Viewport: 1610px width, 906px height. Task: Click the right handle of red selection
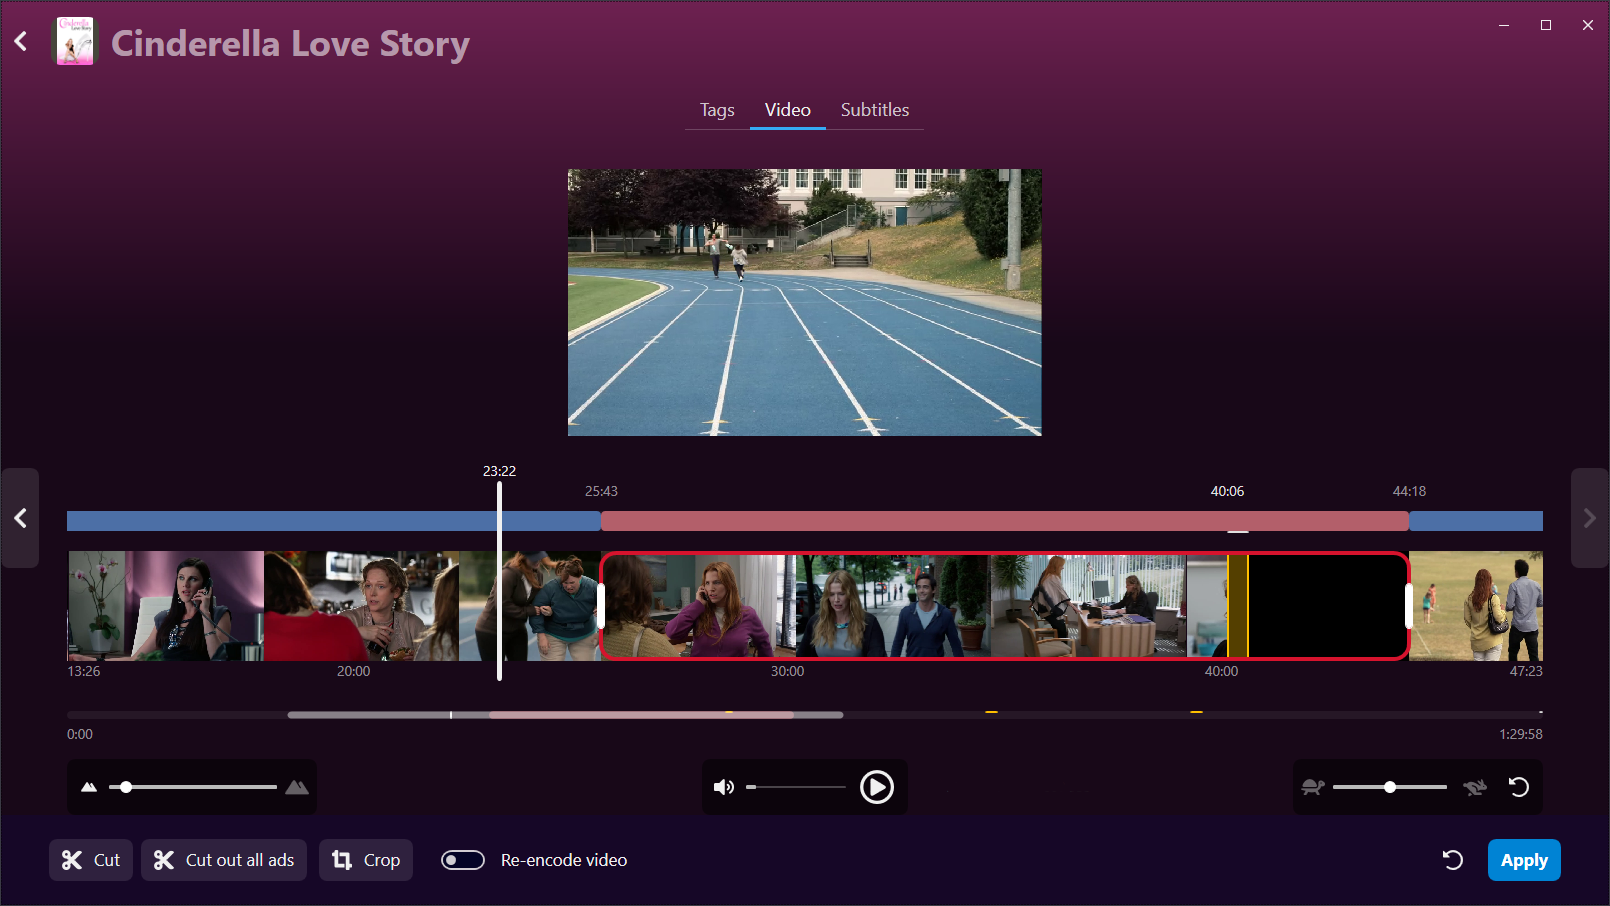1409,606
